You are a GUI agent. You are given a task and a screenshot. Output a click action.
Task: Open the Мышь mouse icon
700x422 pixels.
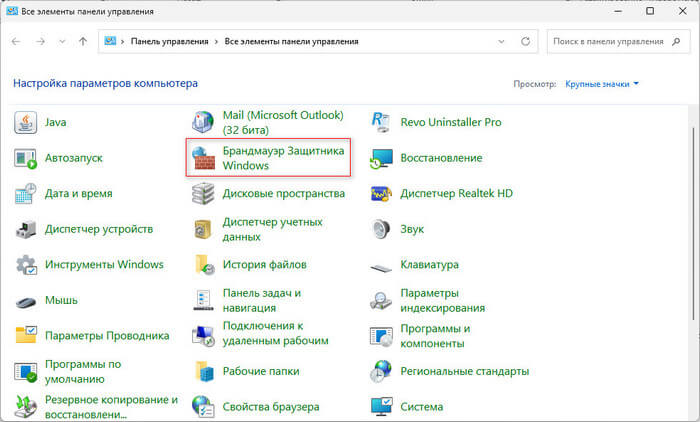tap(26, 300)
